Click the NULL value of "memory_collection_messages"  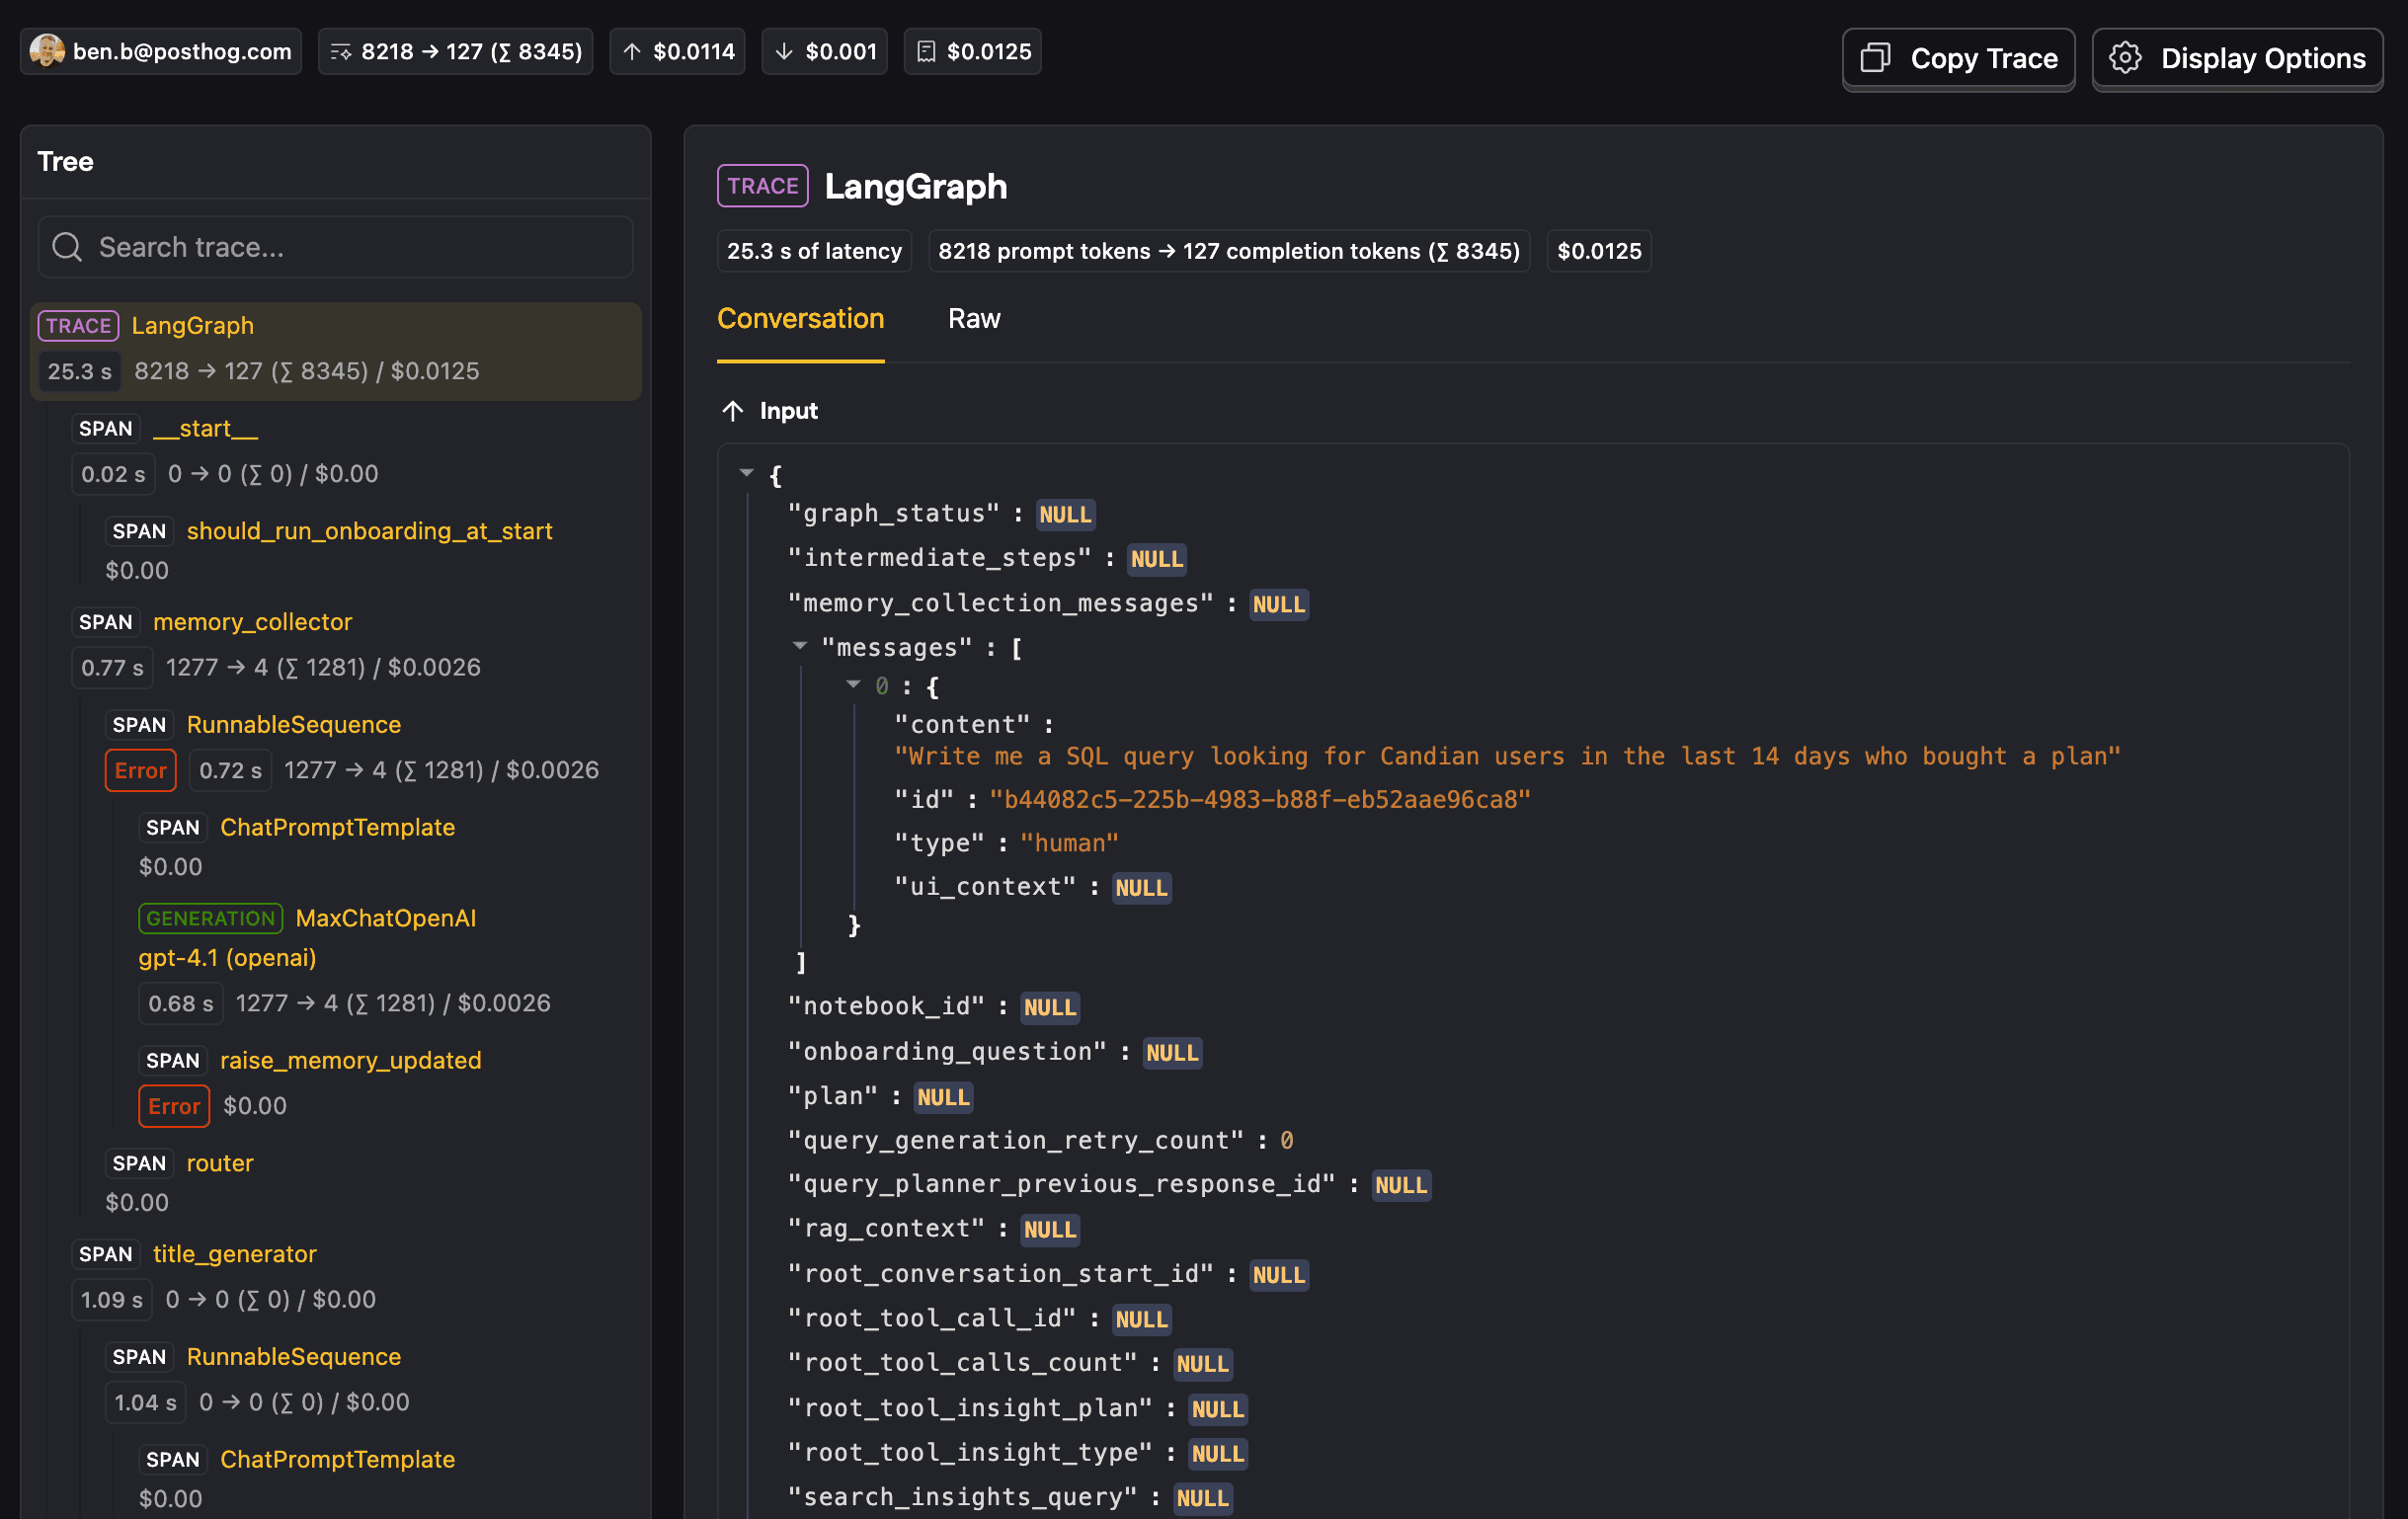pyautogui.click(x=1279, y=604)
